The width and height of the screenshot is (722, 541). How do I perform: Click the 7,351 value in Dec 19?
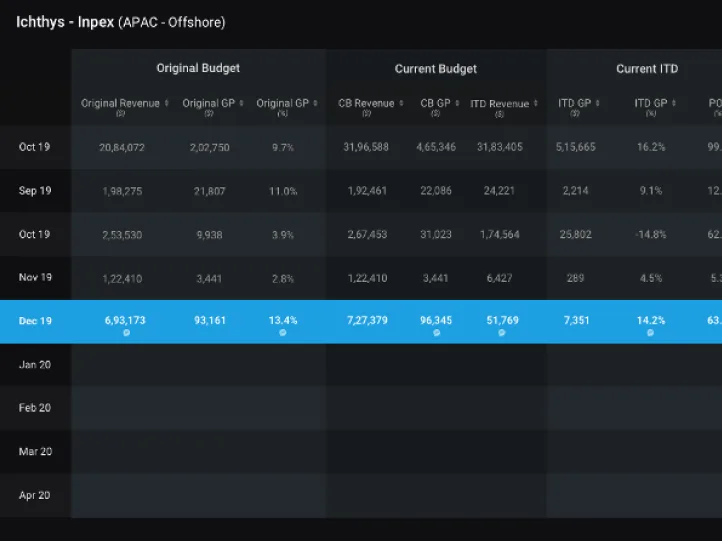click(576, 320)
